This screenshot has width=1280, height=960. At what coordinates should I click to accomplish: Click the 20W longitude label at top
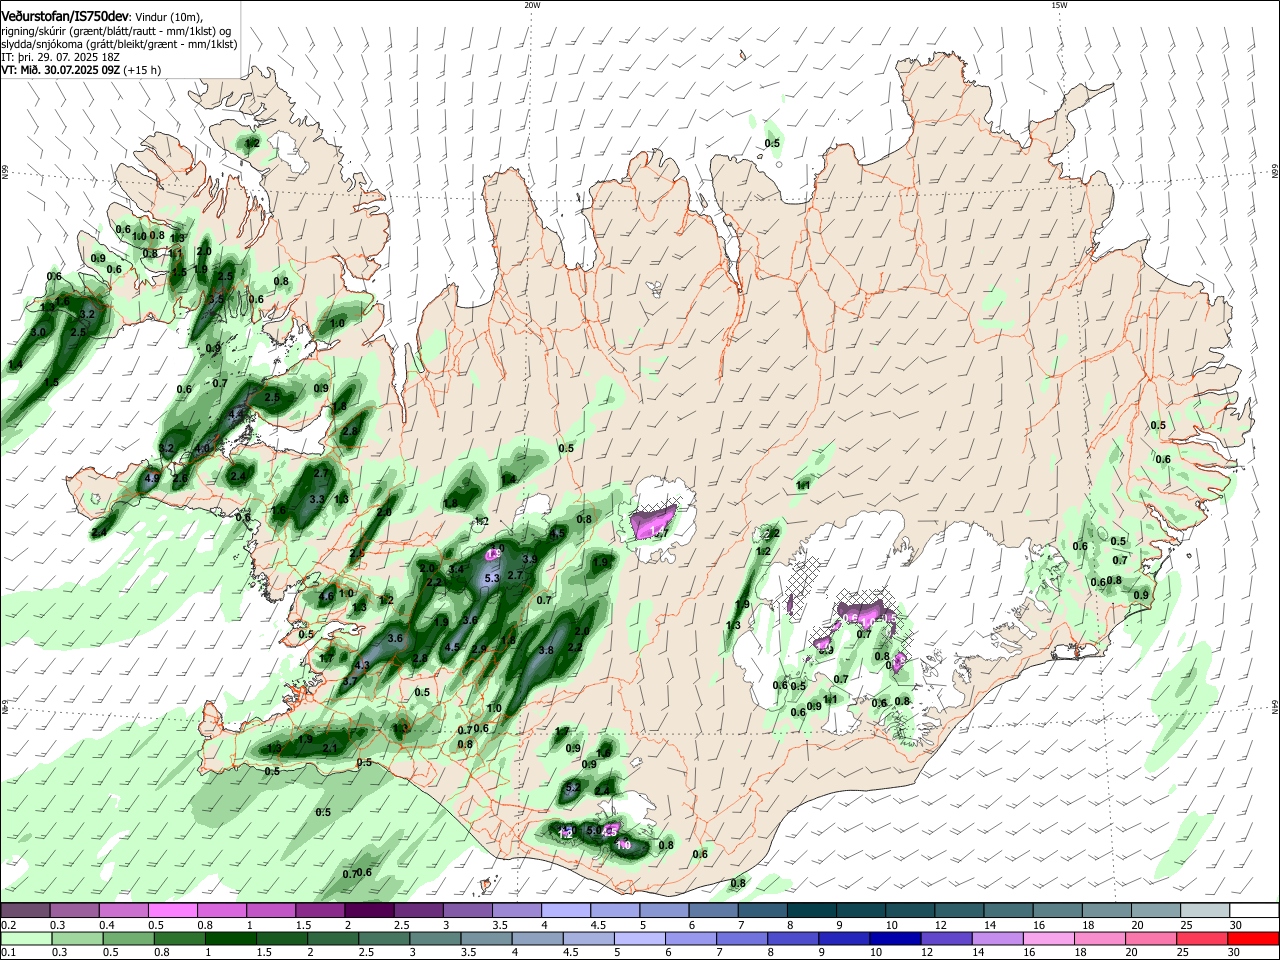tap(532, 5)
